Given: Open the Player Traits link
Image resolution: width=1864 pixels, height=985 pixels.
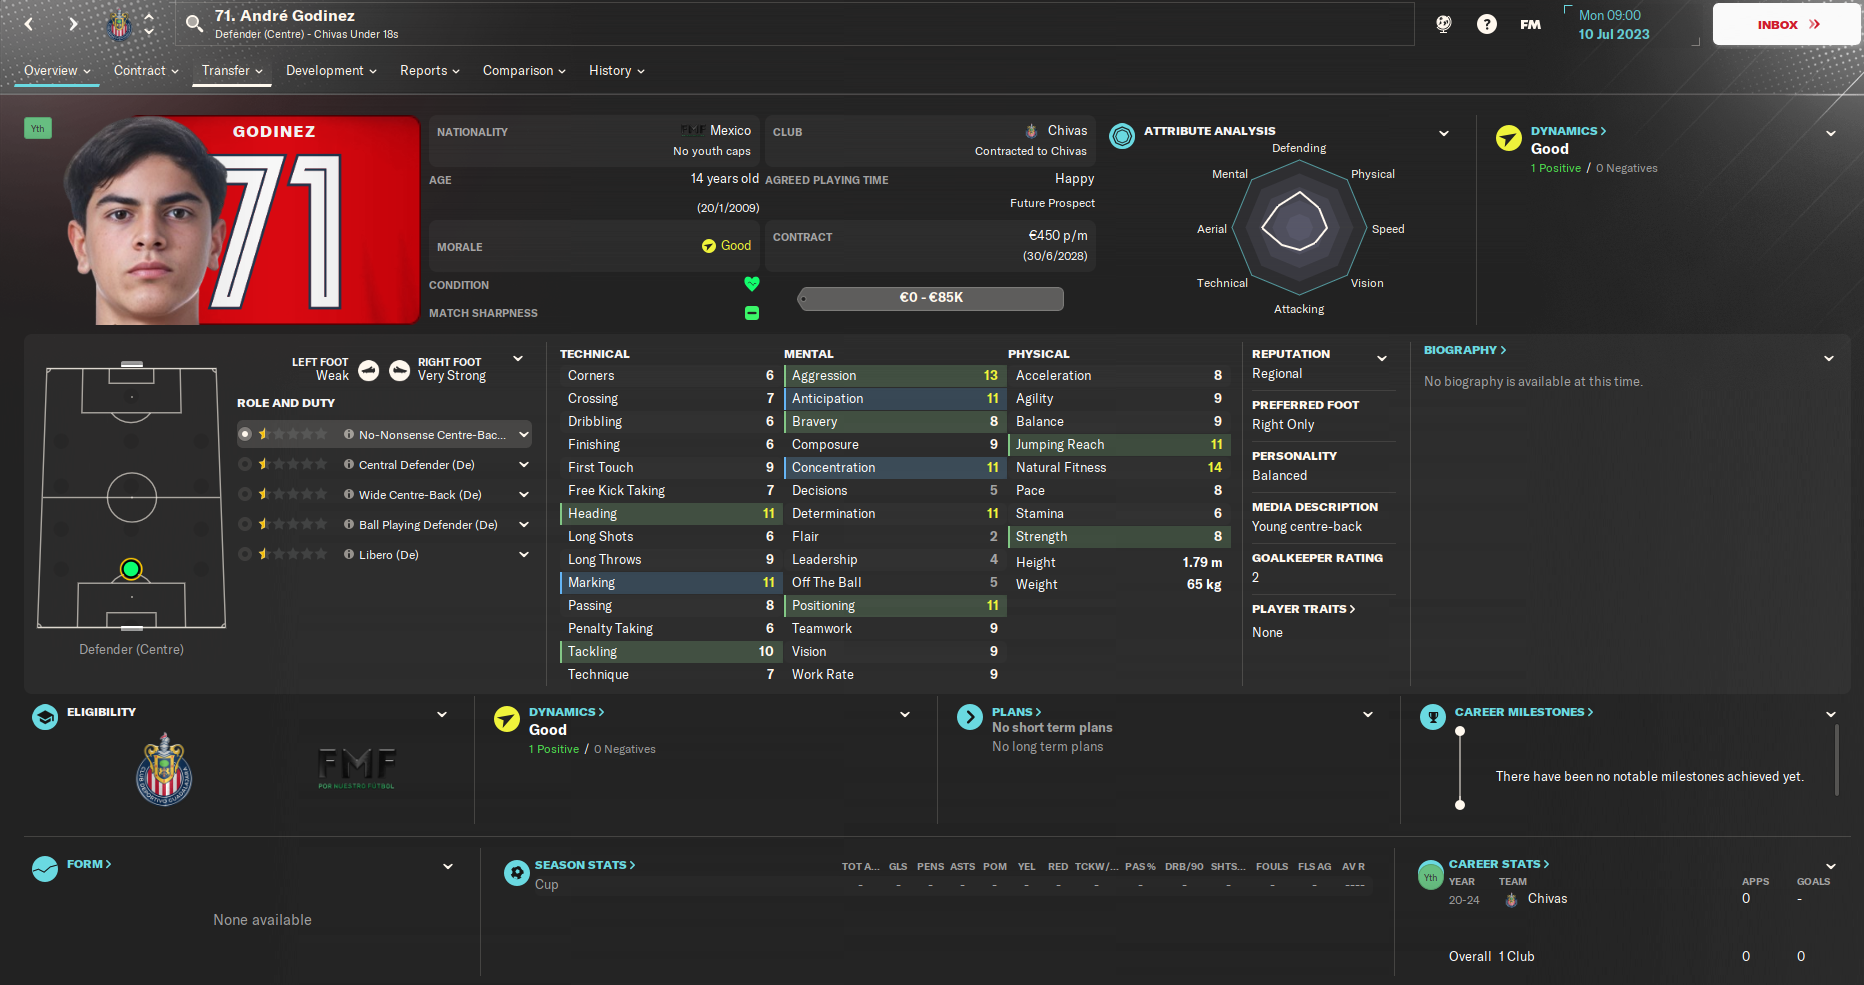Looking at the screenshot, I should (x=1303, y=609).
